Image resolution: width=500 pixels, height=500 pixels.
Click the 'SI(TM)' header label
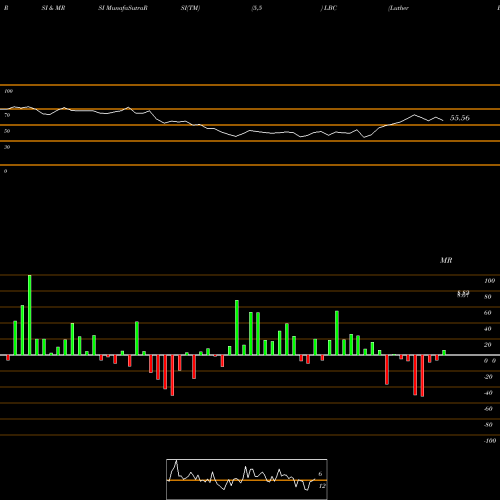(x=190, y=8)
